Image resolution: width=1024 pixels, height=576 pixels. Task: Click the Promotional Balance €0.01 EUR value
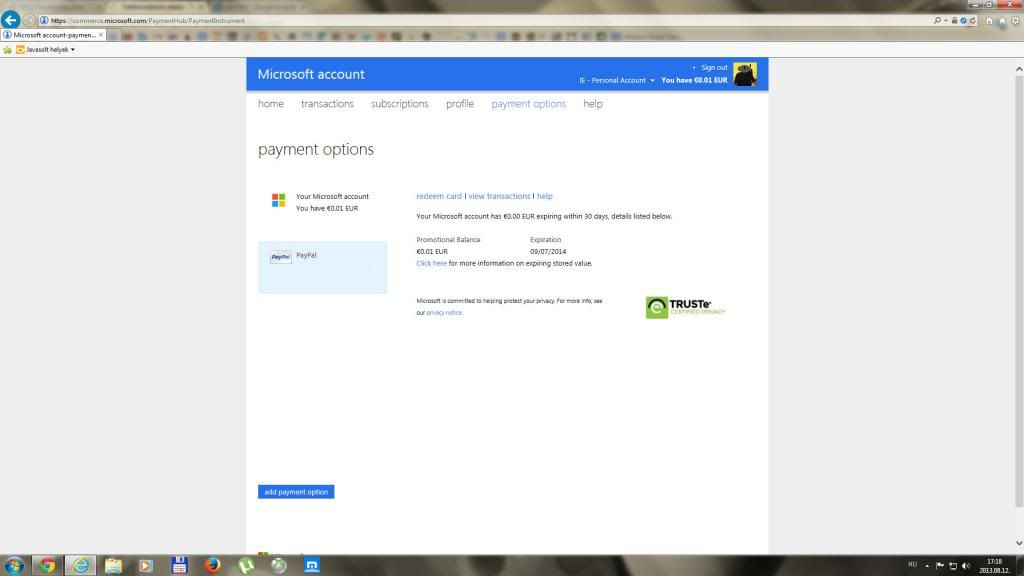(x=432, y=251)
